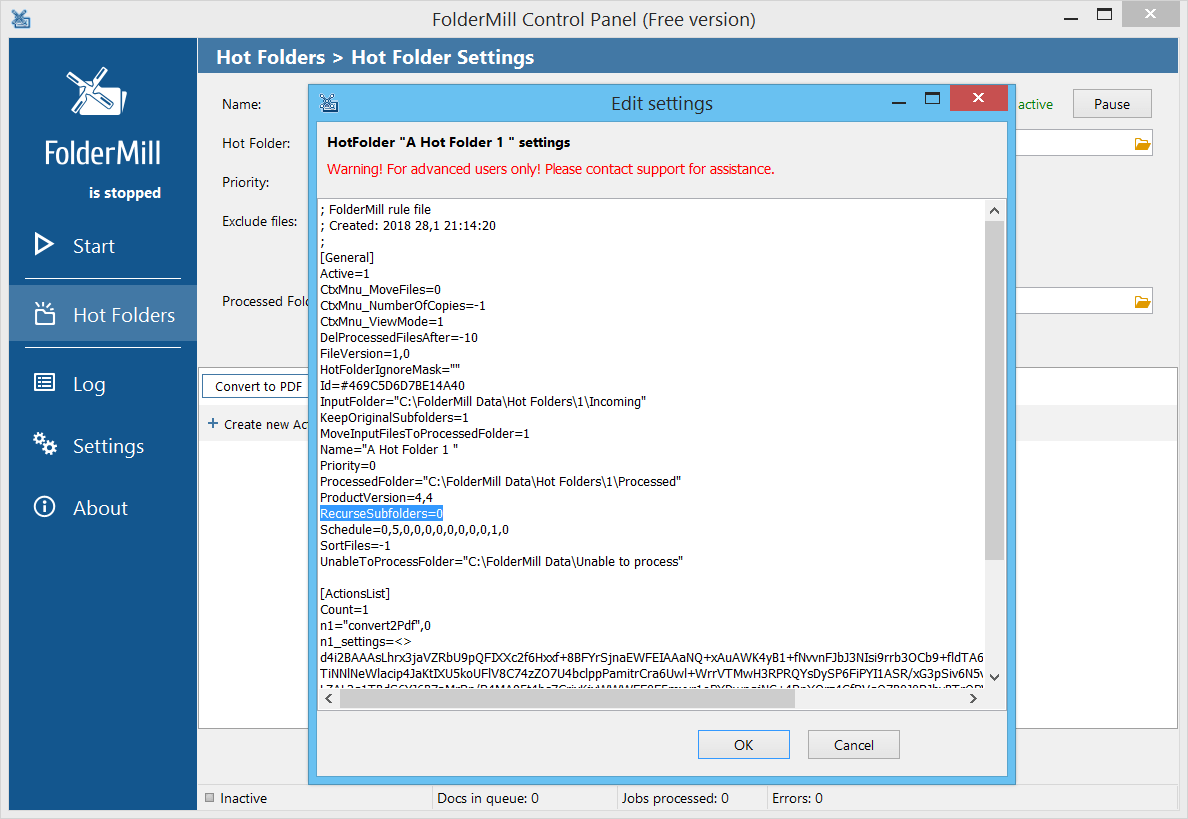Viewport: 1188px width, 819px height.
Task: Click the HotFolderIgnoreMask line
Action: (x=389, y=370)
